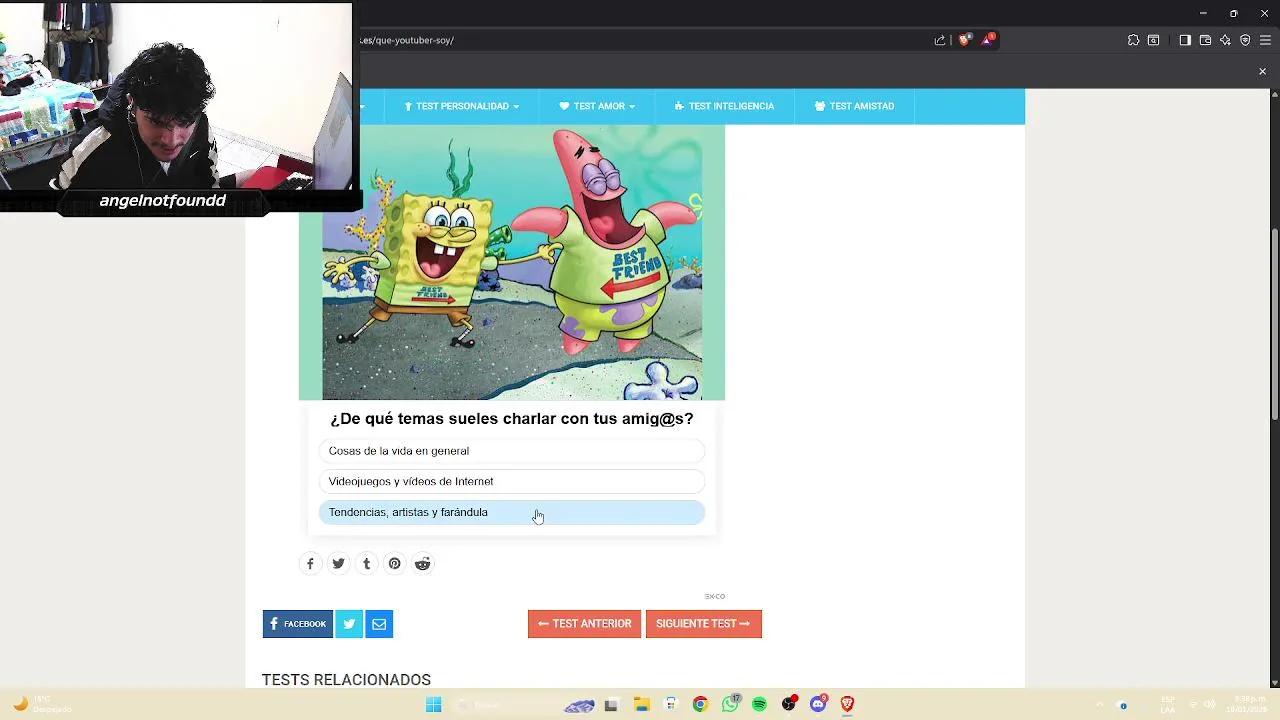Share page via the Reddit circle icon
This screenshot has height=720, width=1280.
pos(422,564)
